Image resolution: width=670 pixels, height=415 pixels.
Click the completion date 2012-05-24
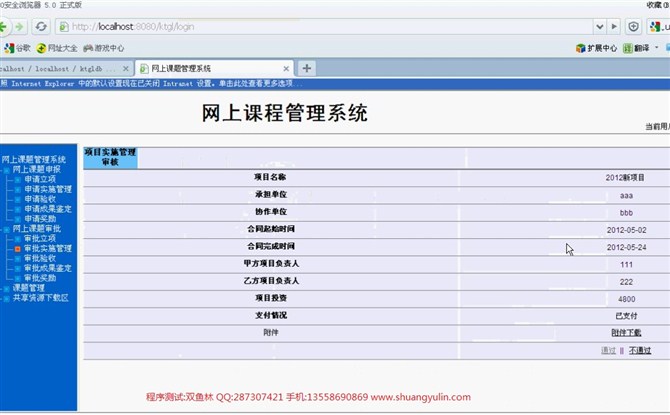coord(626,247)
